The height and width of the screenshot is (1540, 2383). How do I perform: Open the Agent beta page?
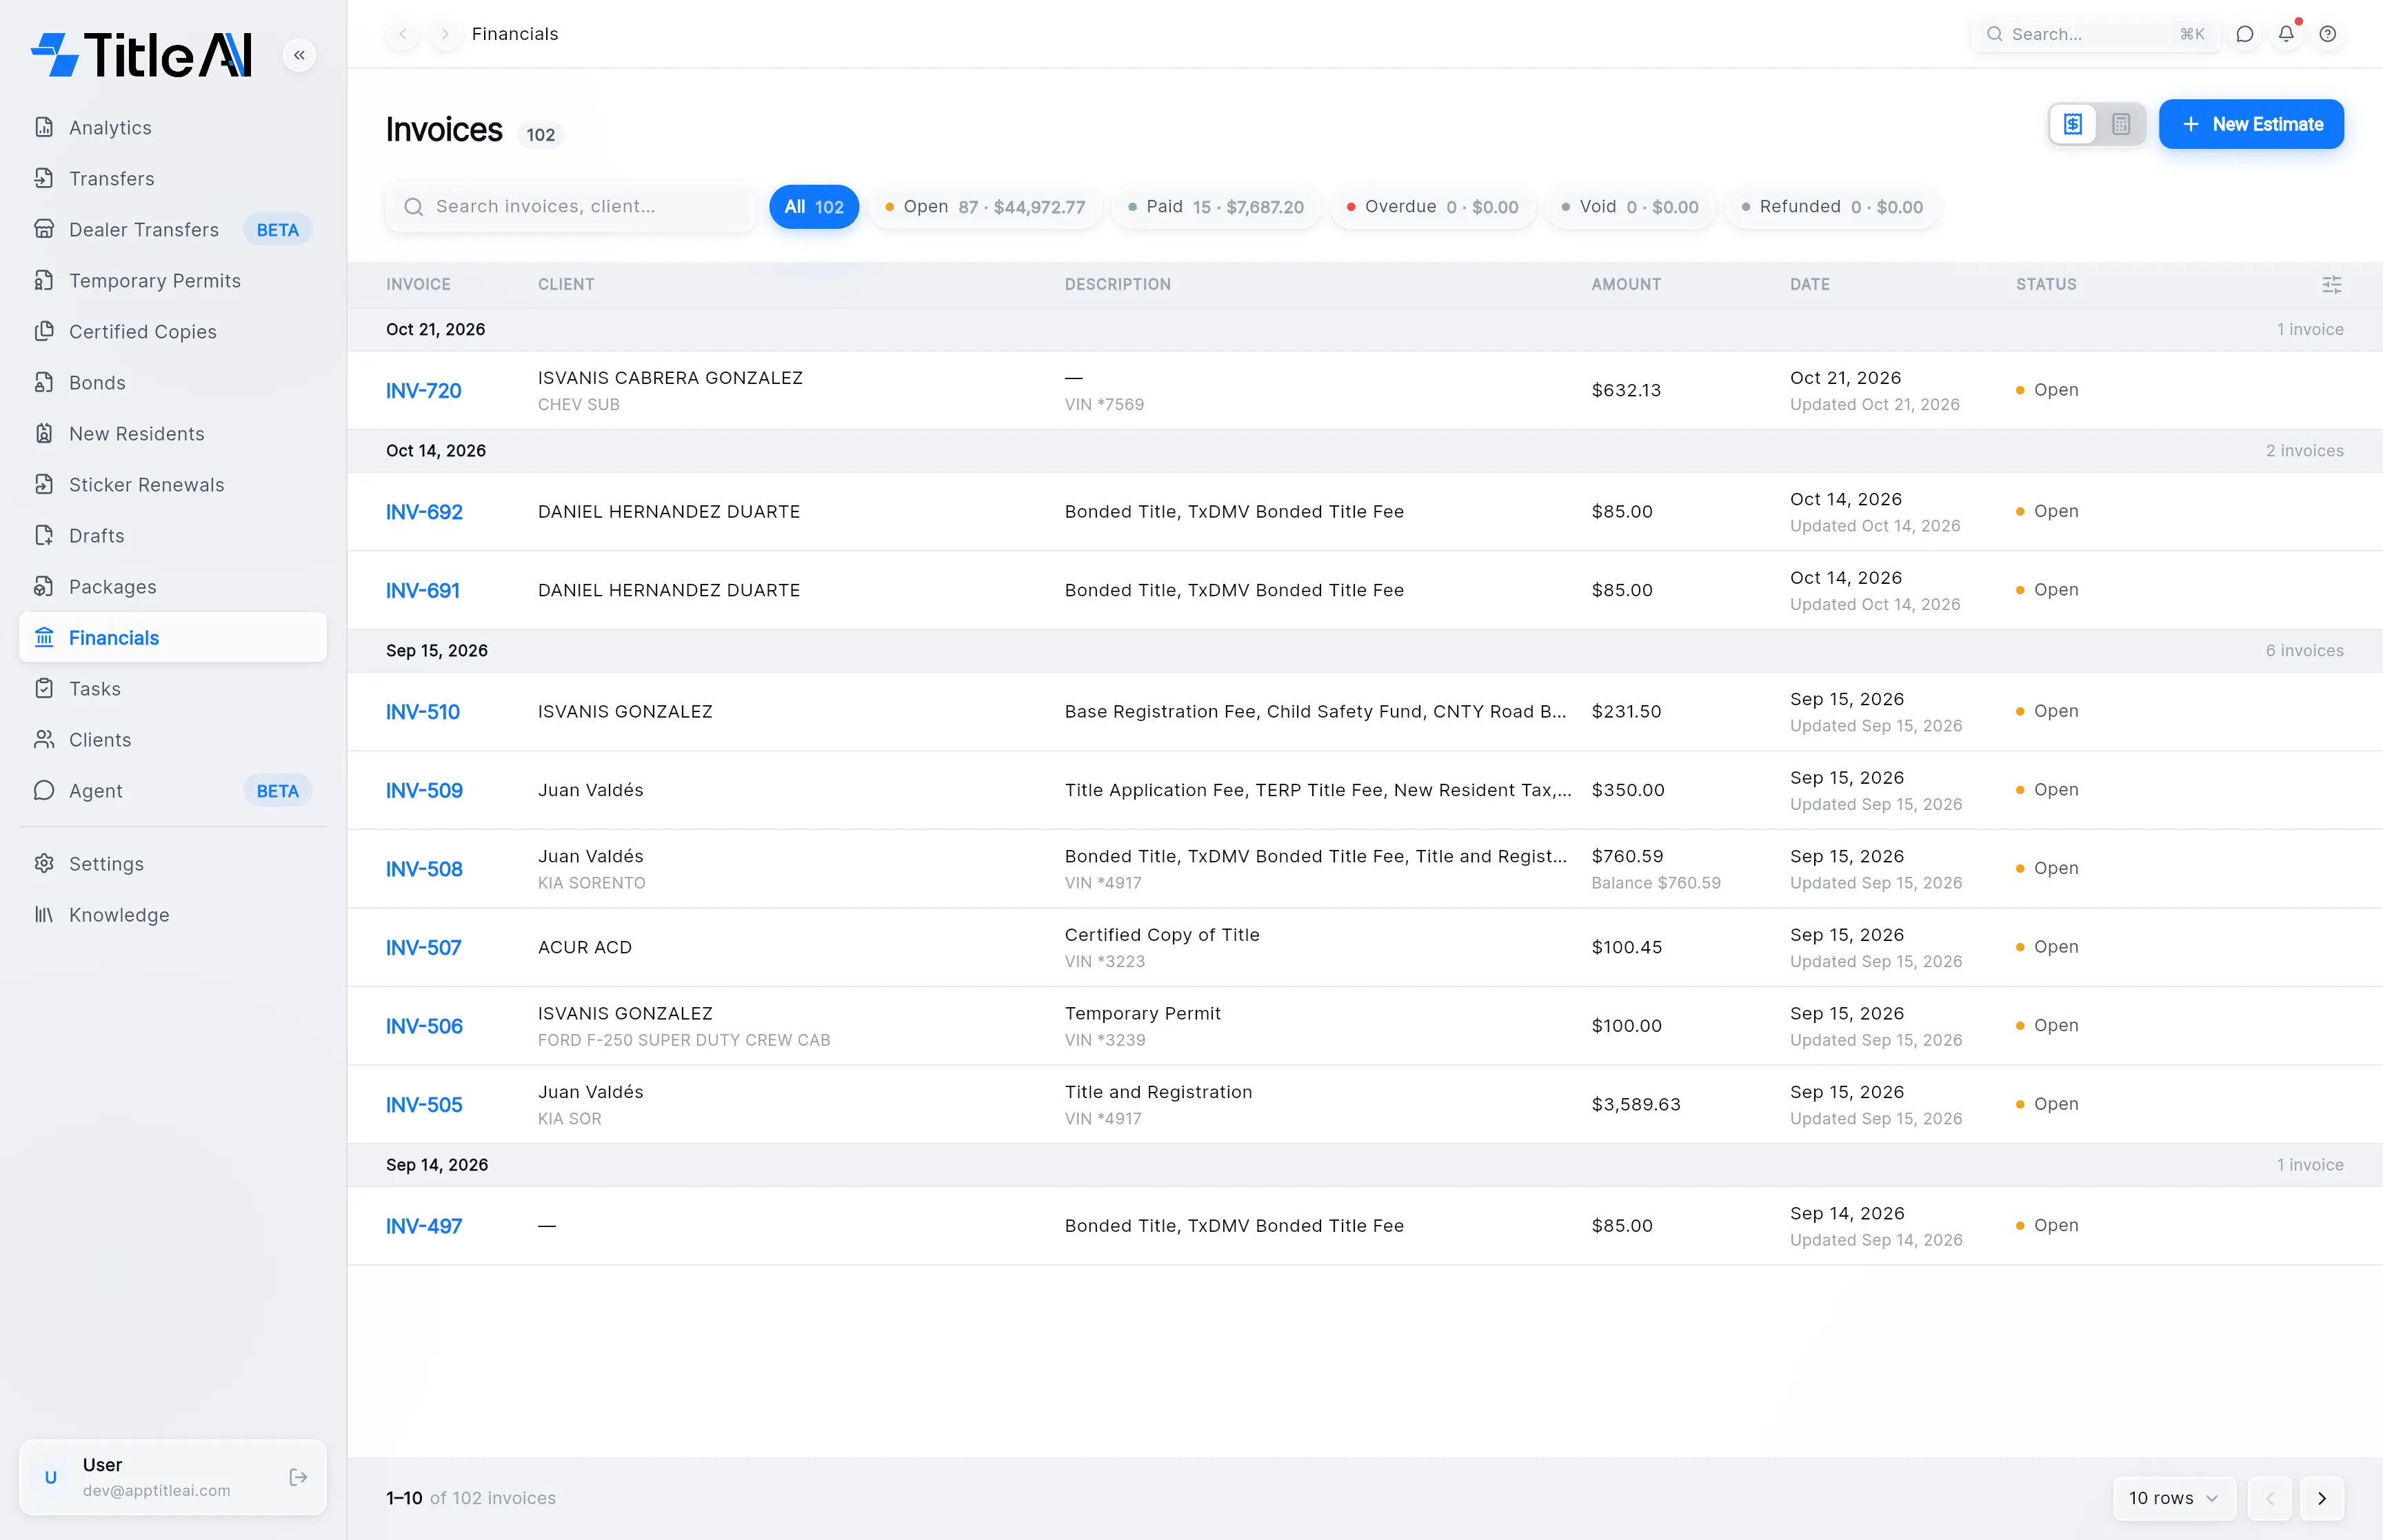click(173, 791)
